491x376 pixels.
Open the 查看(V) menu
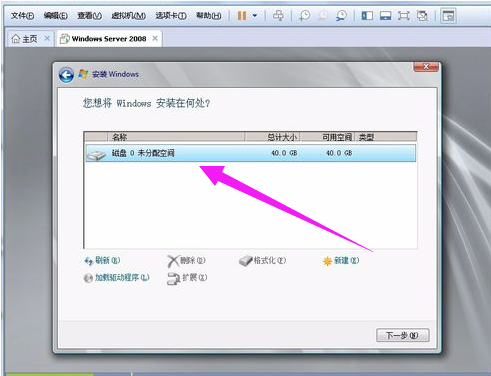click(89, 16)
